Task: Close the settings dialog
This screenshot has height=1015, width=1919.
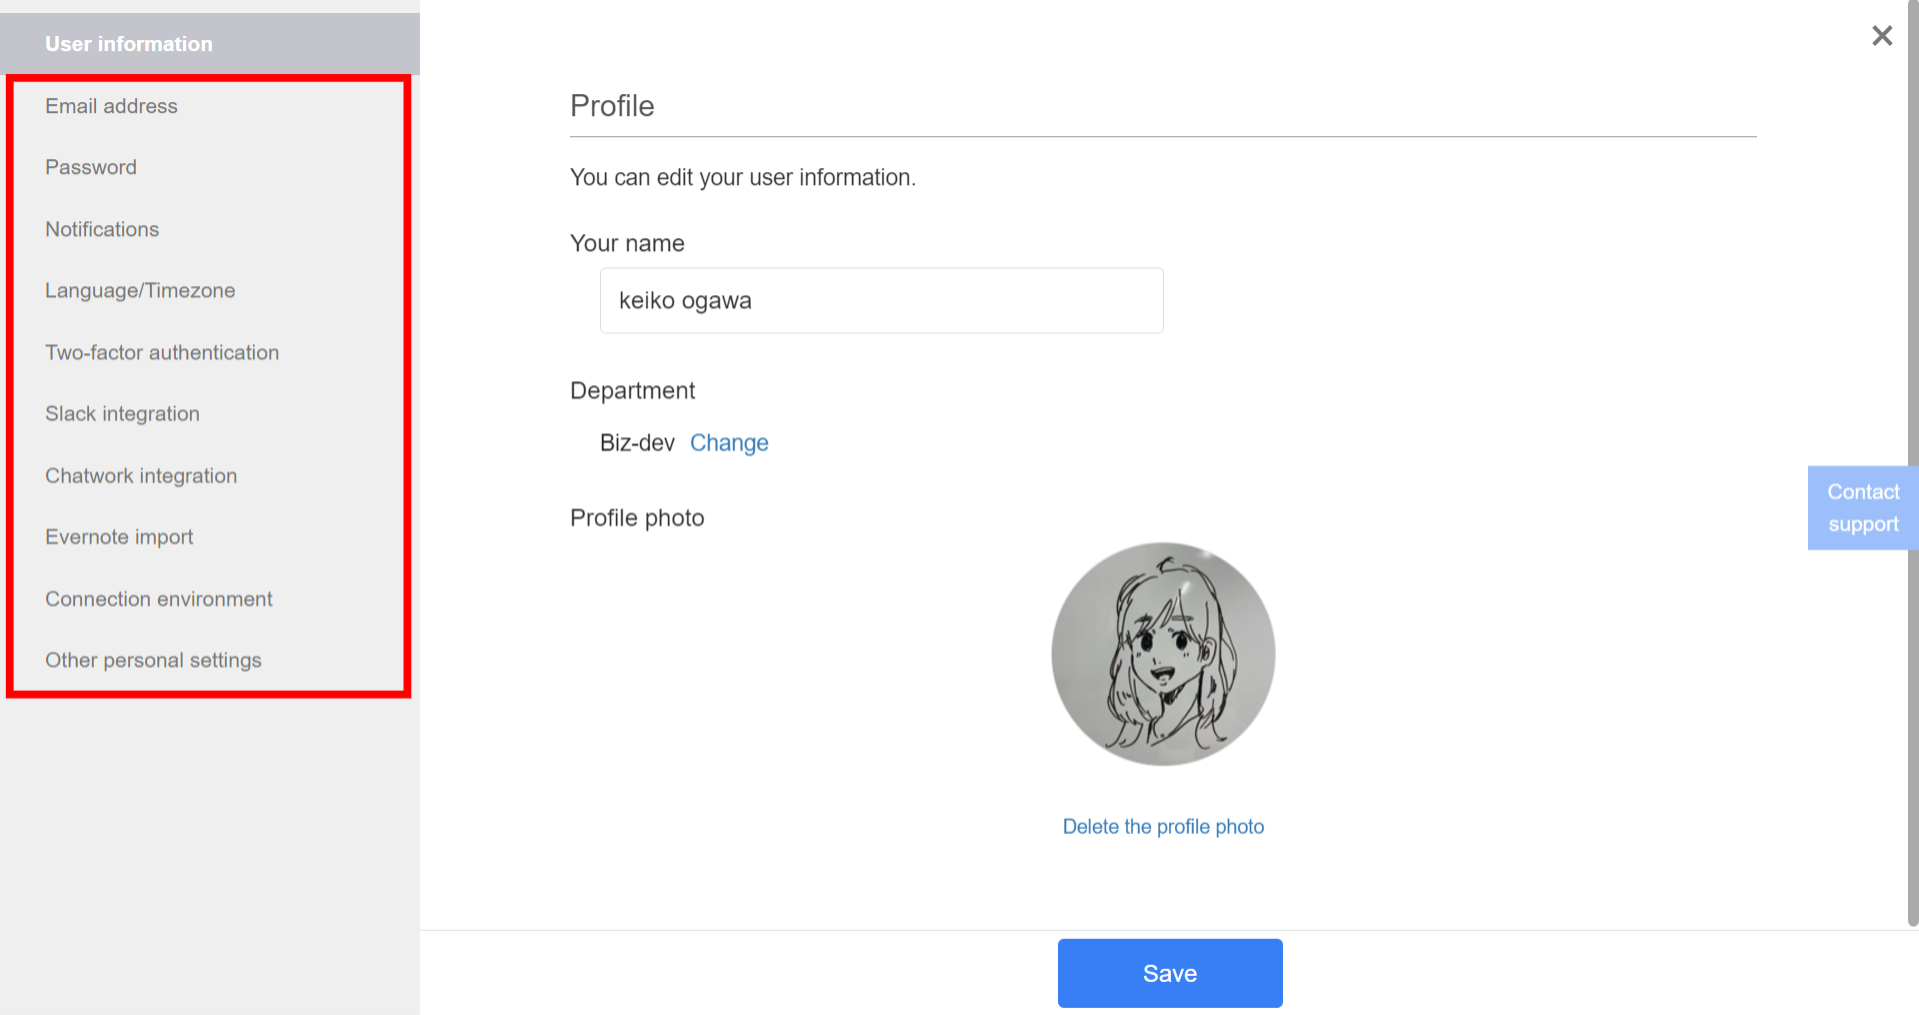Action: coord(1882,35)
